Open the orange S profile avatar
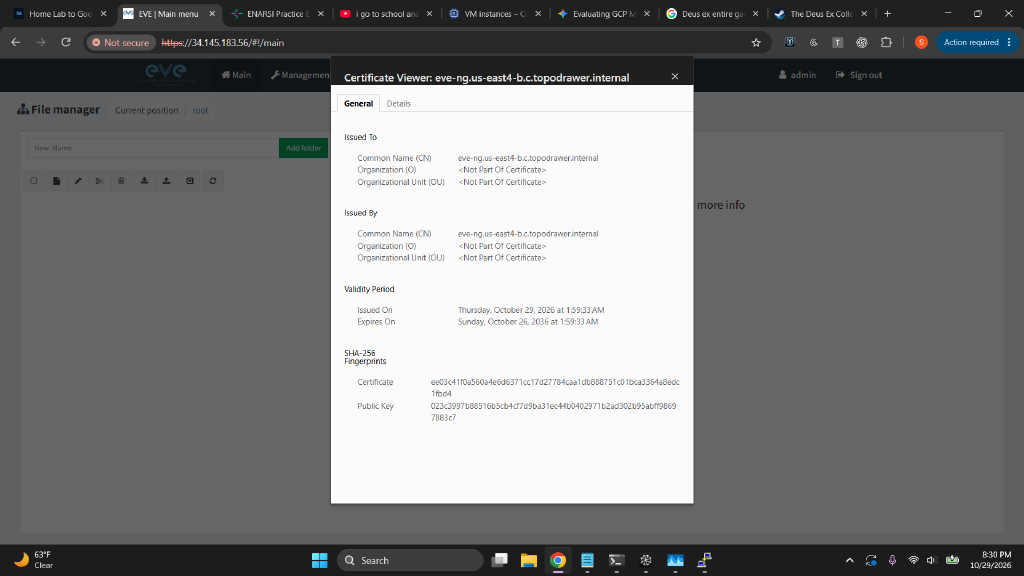Viewport: 1024px width, 576px height. pos(921,42)
